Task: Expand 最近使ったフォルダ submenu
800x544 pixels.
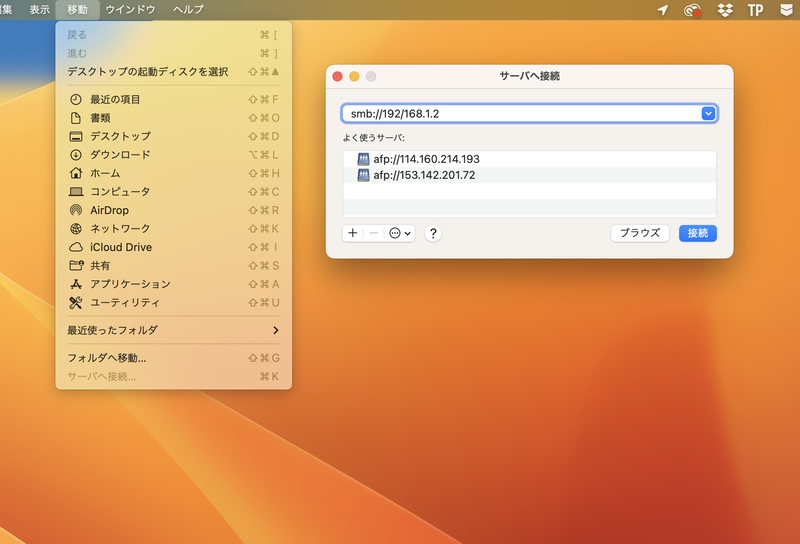Action: [x=173, y=330]
